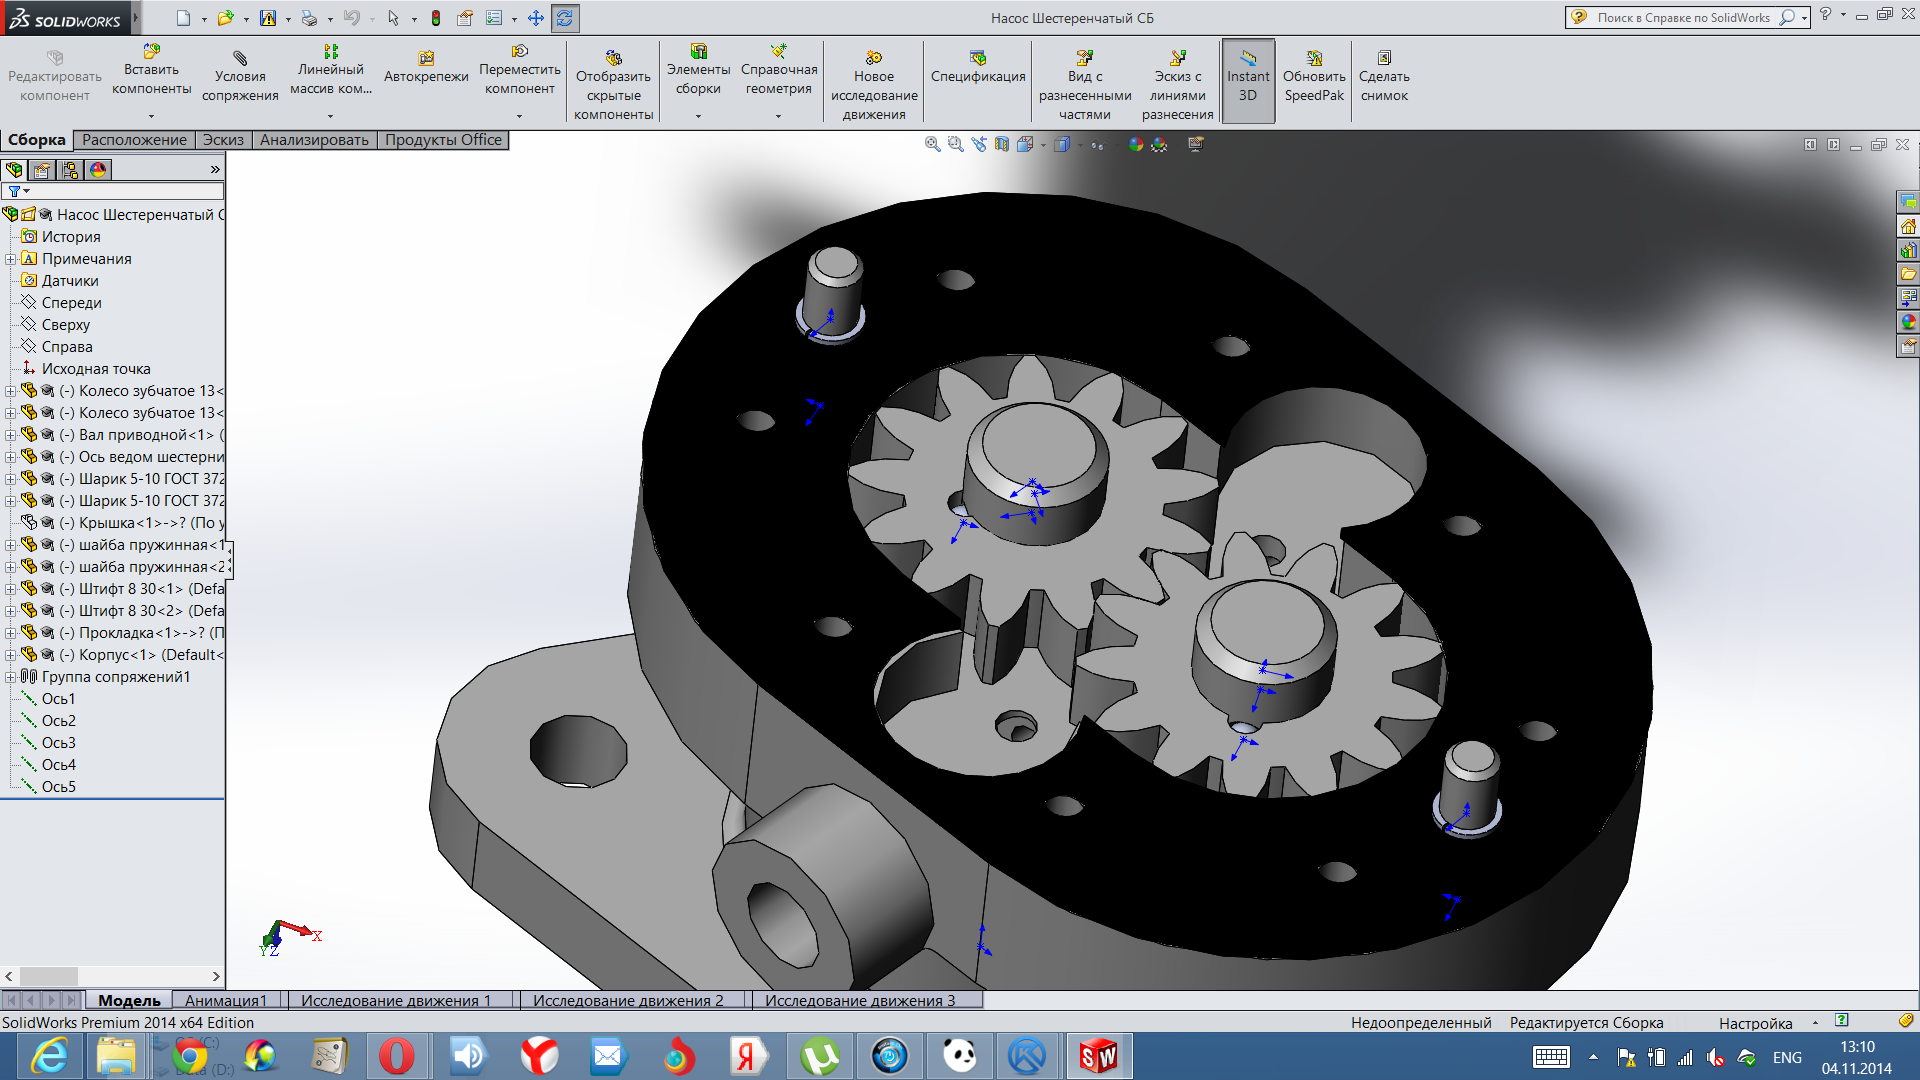Expand the Справочная геометрия dropdown arrow

tap(778, 116)
